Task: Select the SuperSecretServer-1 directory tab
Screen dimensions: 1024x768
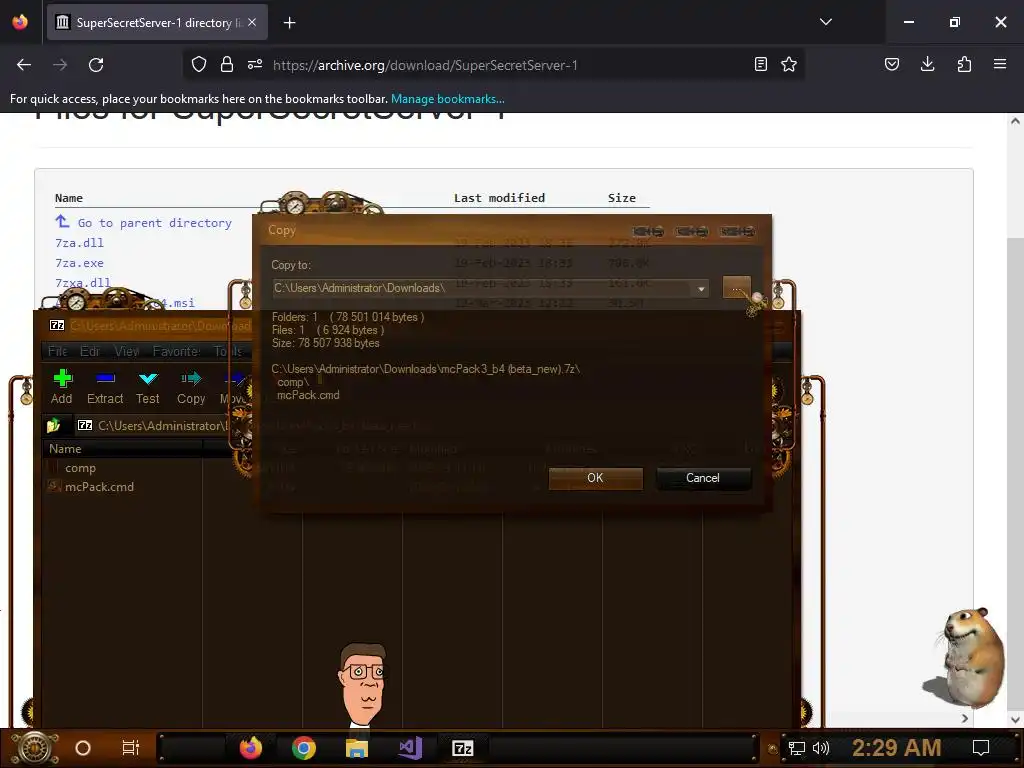Action: coord(157,22)
